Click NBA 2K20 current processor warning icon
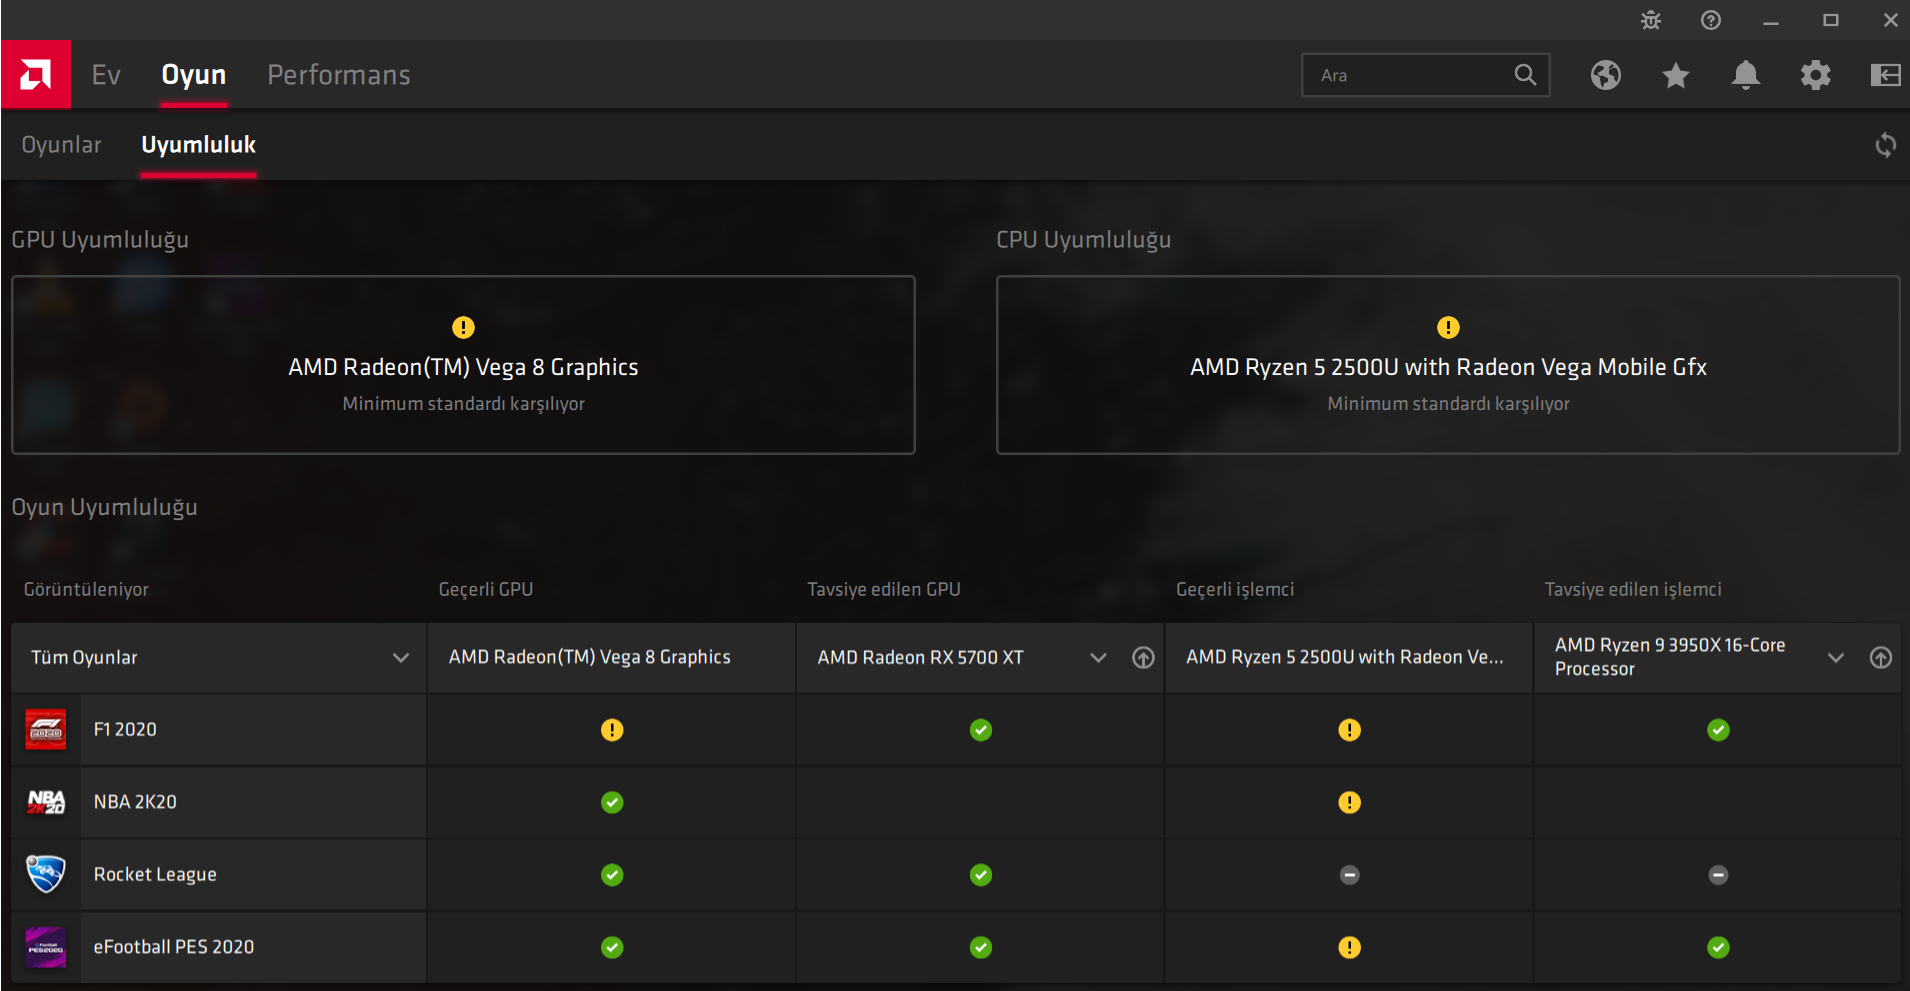This screenshot has height=991, width=1910. point(1350,802)
